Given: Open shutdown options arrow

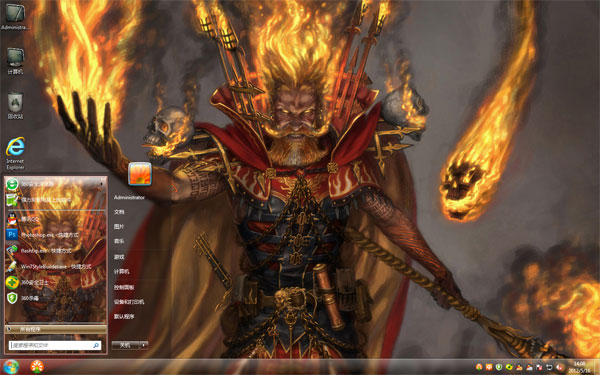Looking at the screenshot, I should pos(143,345).
